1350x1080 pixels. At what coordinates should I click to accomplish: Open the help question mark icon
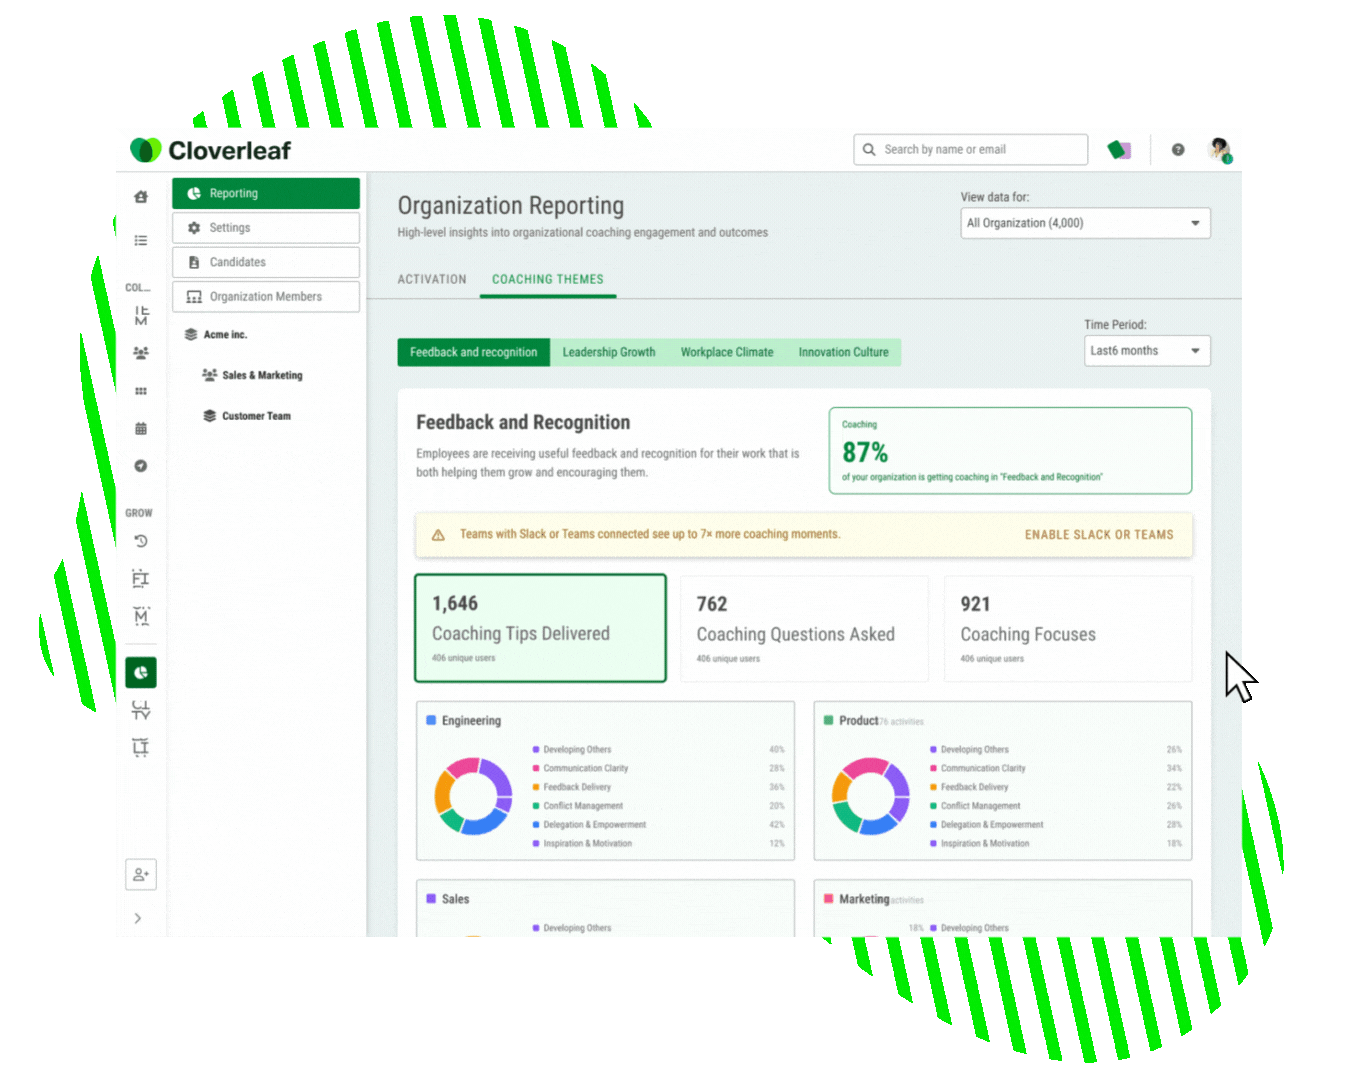pos(1178,149)
